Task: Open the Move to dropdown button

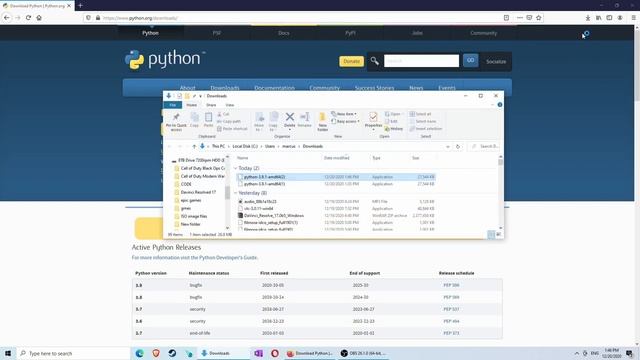Action: click(x=259, y=122)
